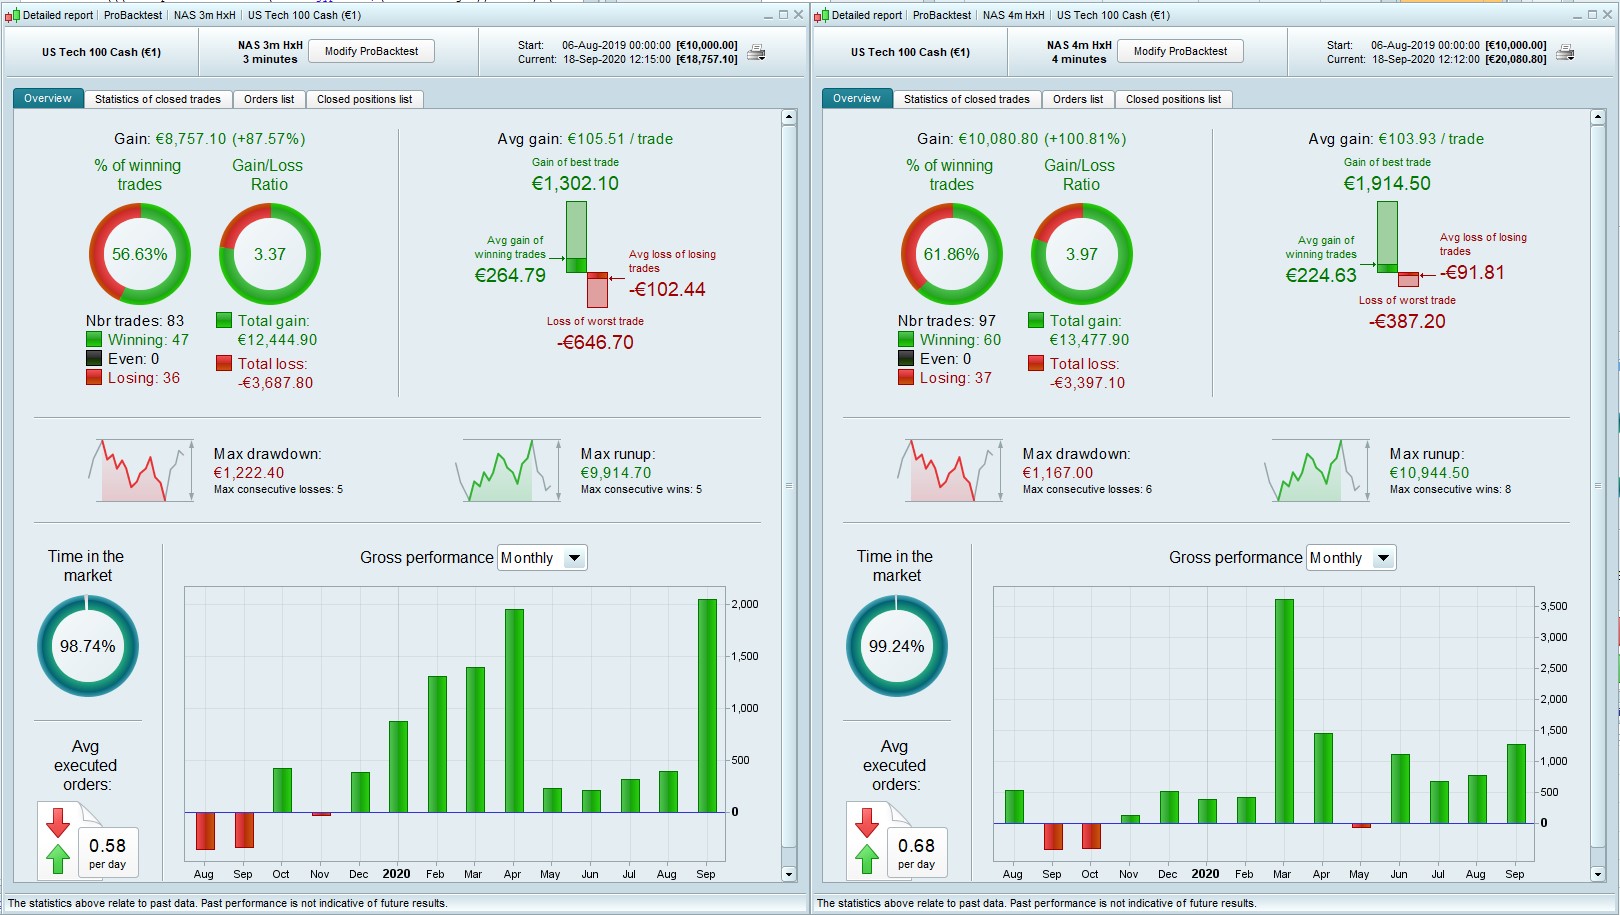
Task: Click the red down arrow in right Avg executed orders
Action: point(867,822)
